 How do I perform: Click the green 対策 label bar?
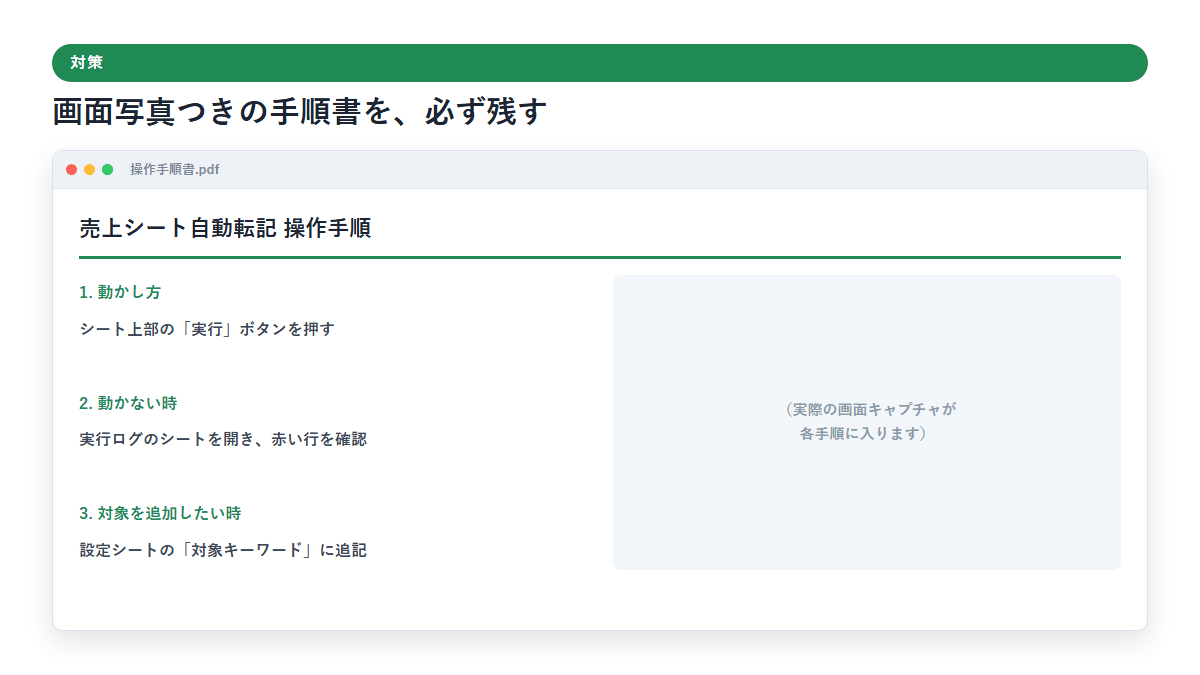pyautogui.click(x=600, y=63)
